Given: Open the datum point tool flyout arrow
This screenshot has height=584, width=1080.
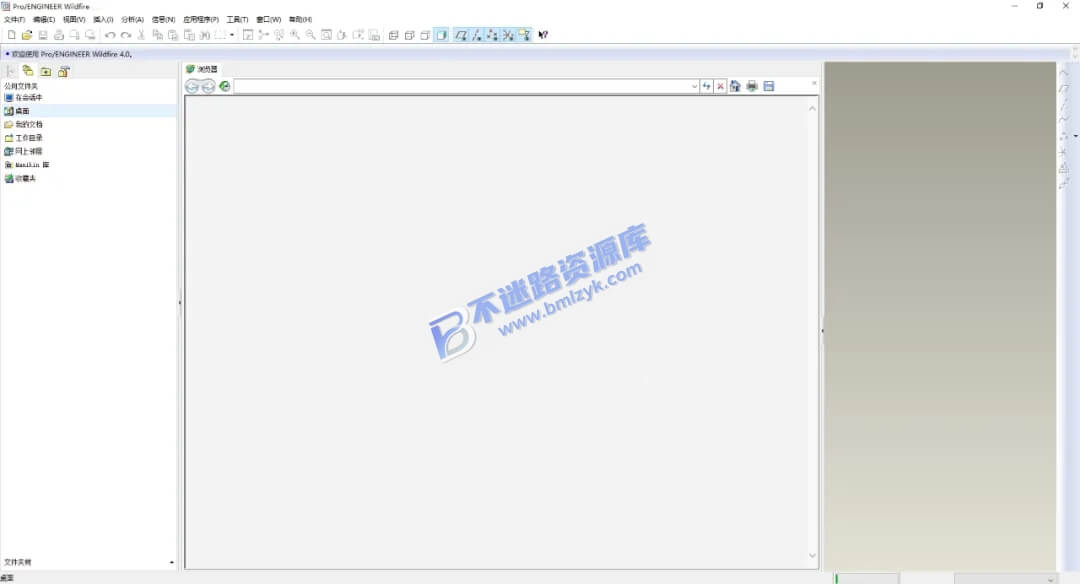Looking at the screenshot, I should [x=1076, y=136].
